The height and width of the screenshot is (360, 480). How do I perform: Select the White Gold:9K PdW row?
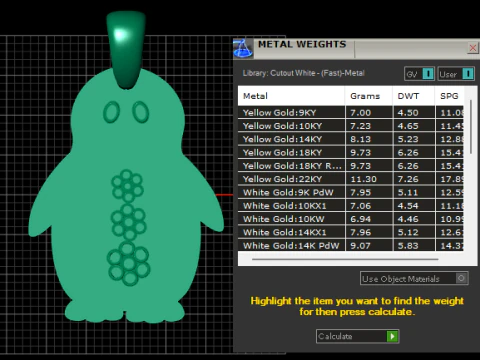(x=351, y=192)
